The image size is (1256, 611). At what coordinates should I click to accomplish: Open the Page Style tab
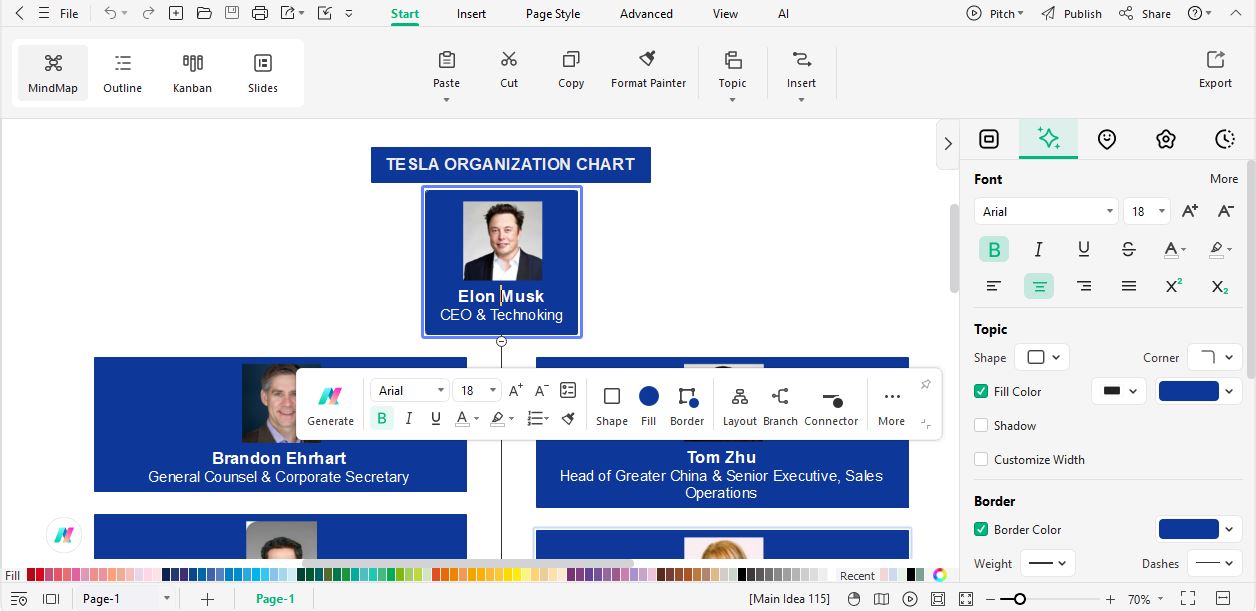(553, 14)
